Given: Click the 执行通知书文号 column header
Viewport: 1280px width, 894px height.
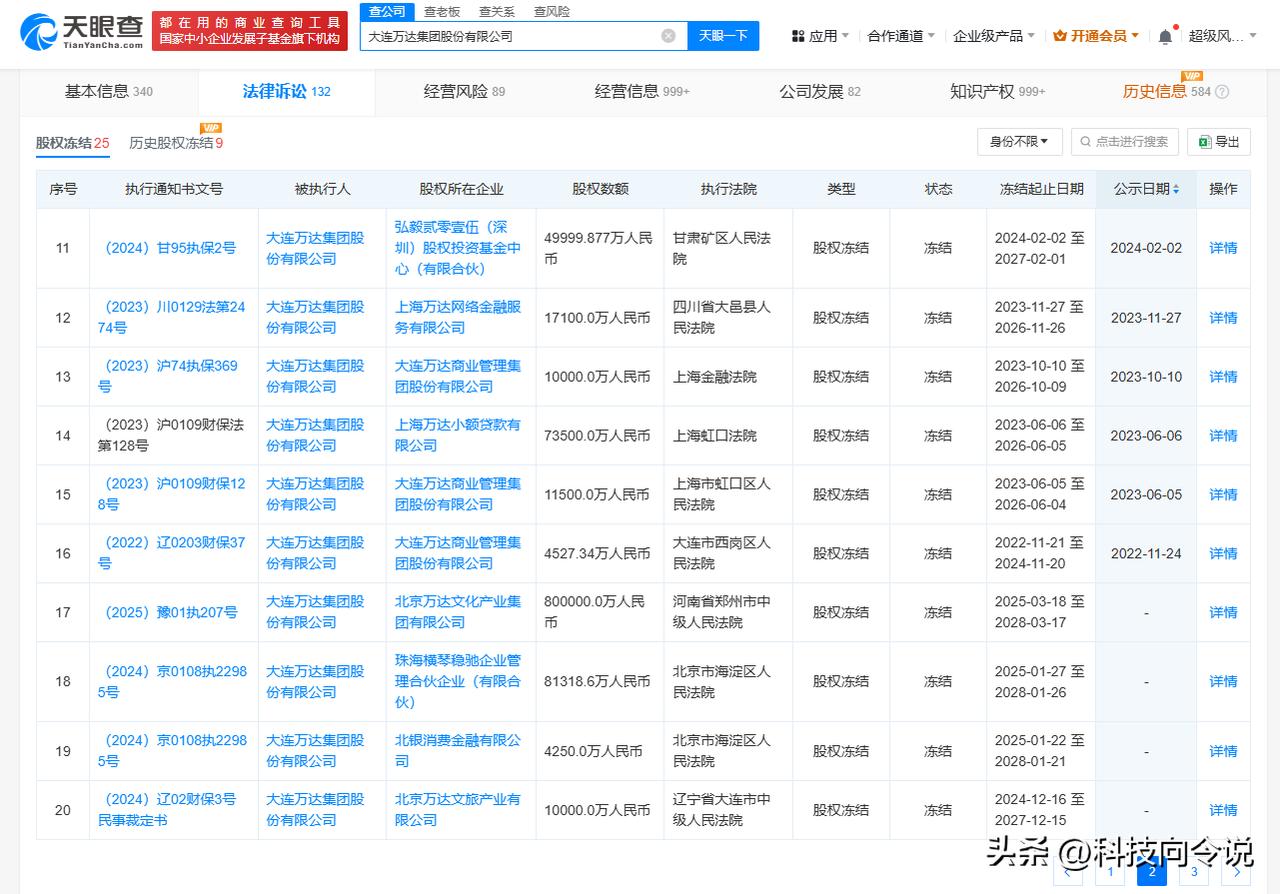Looking at the screenshot, I should click(174, 189).
